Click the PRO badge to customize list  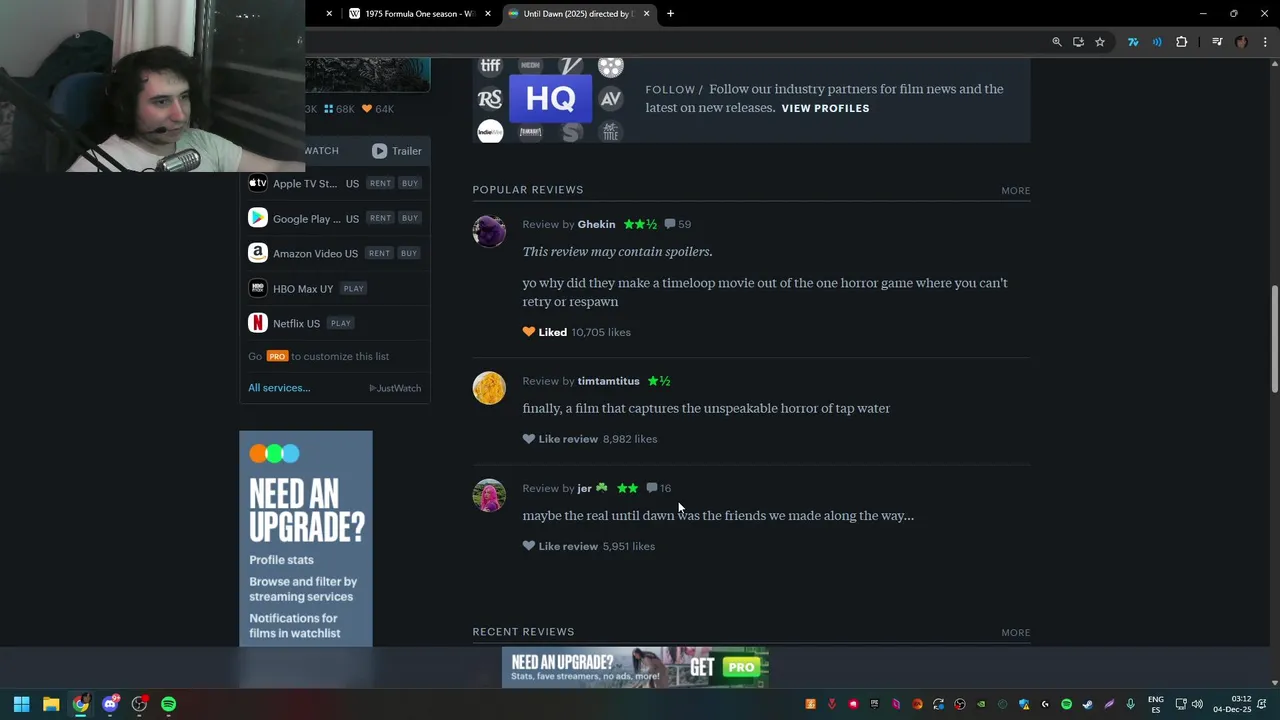pos(277,356)
